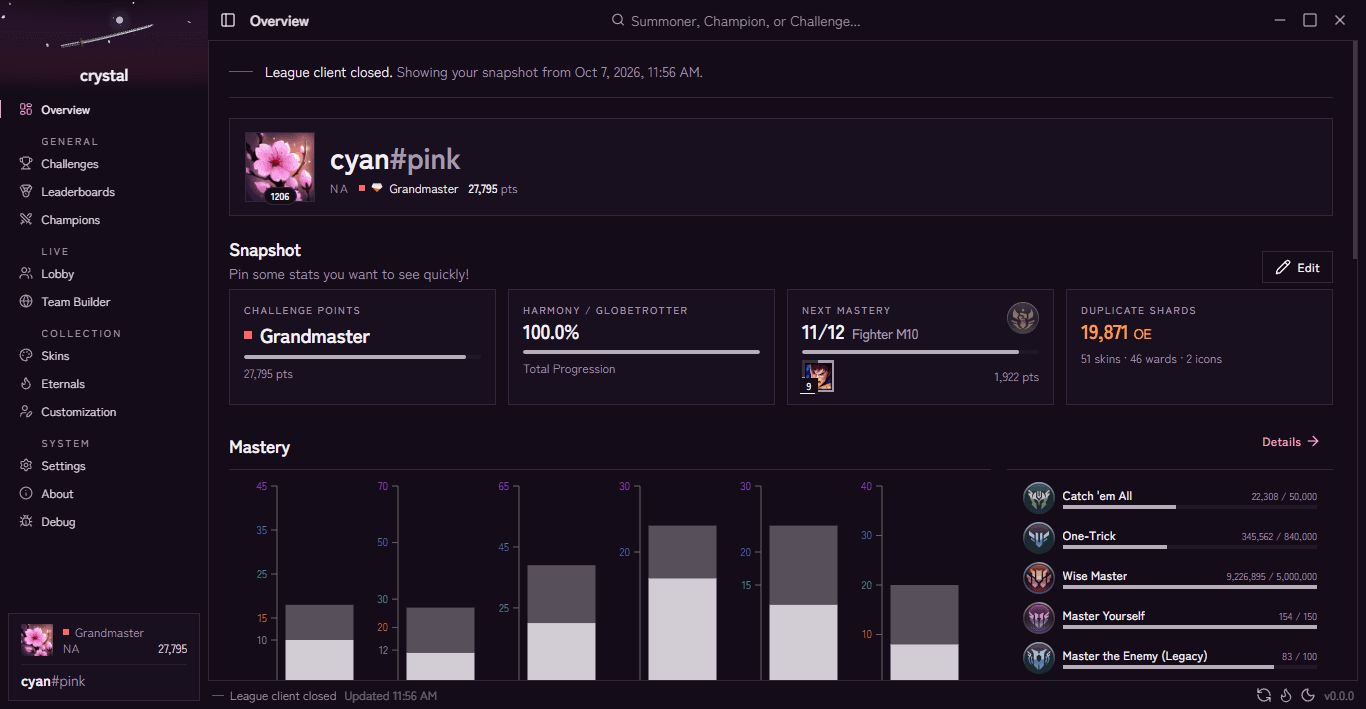Open the Duplicate Shards card
1366x709 pixels.
pyautogui.click(x=1199, y=347)
